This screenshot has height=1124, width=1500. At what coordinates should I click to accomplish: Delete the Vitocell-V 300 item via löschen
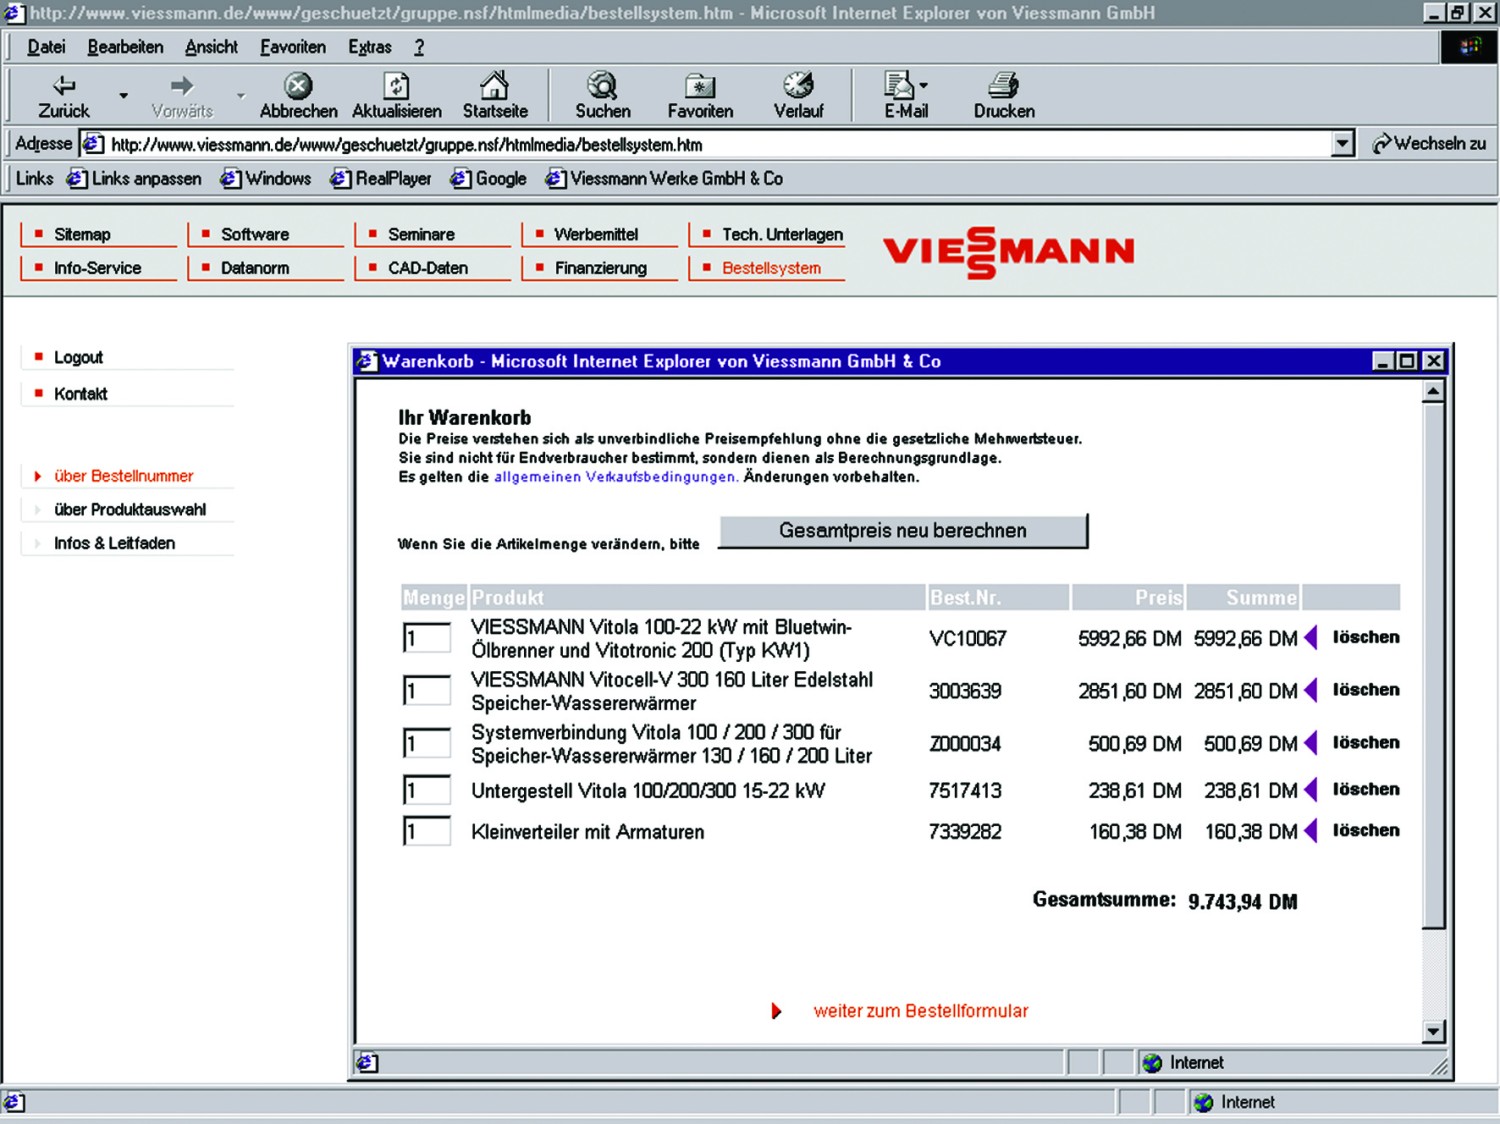point(1365,690)
